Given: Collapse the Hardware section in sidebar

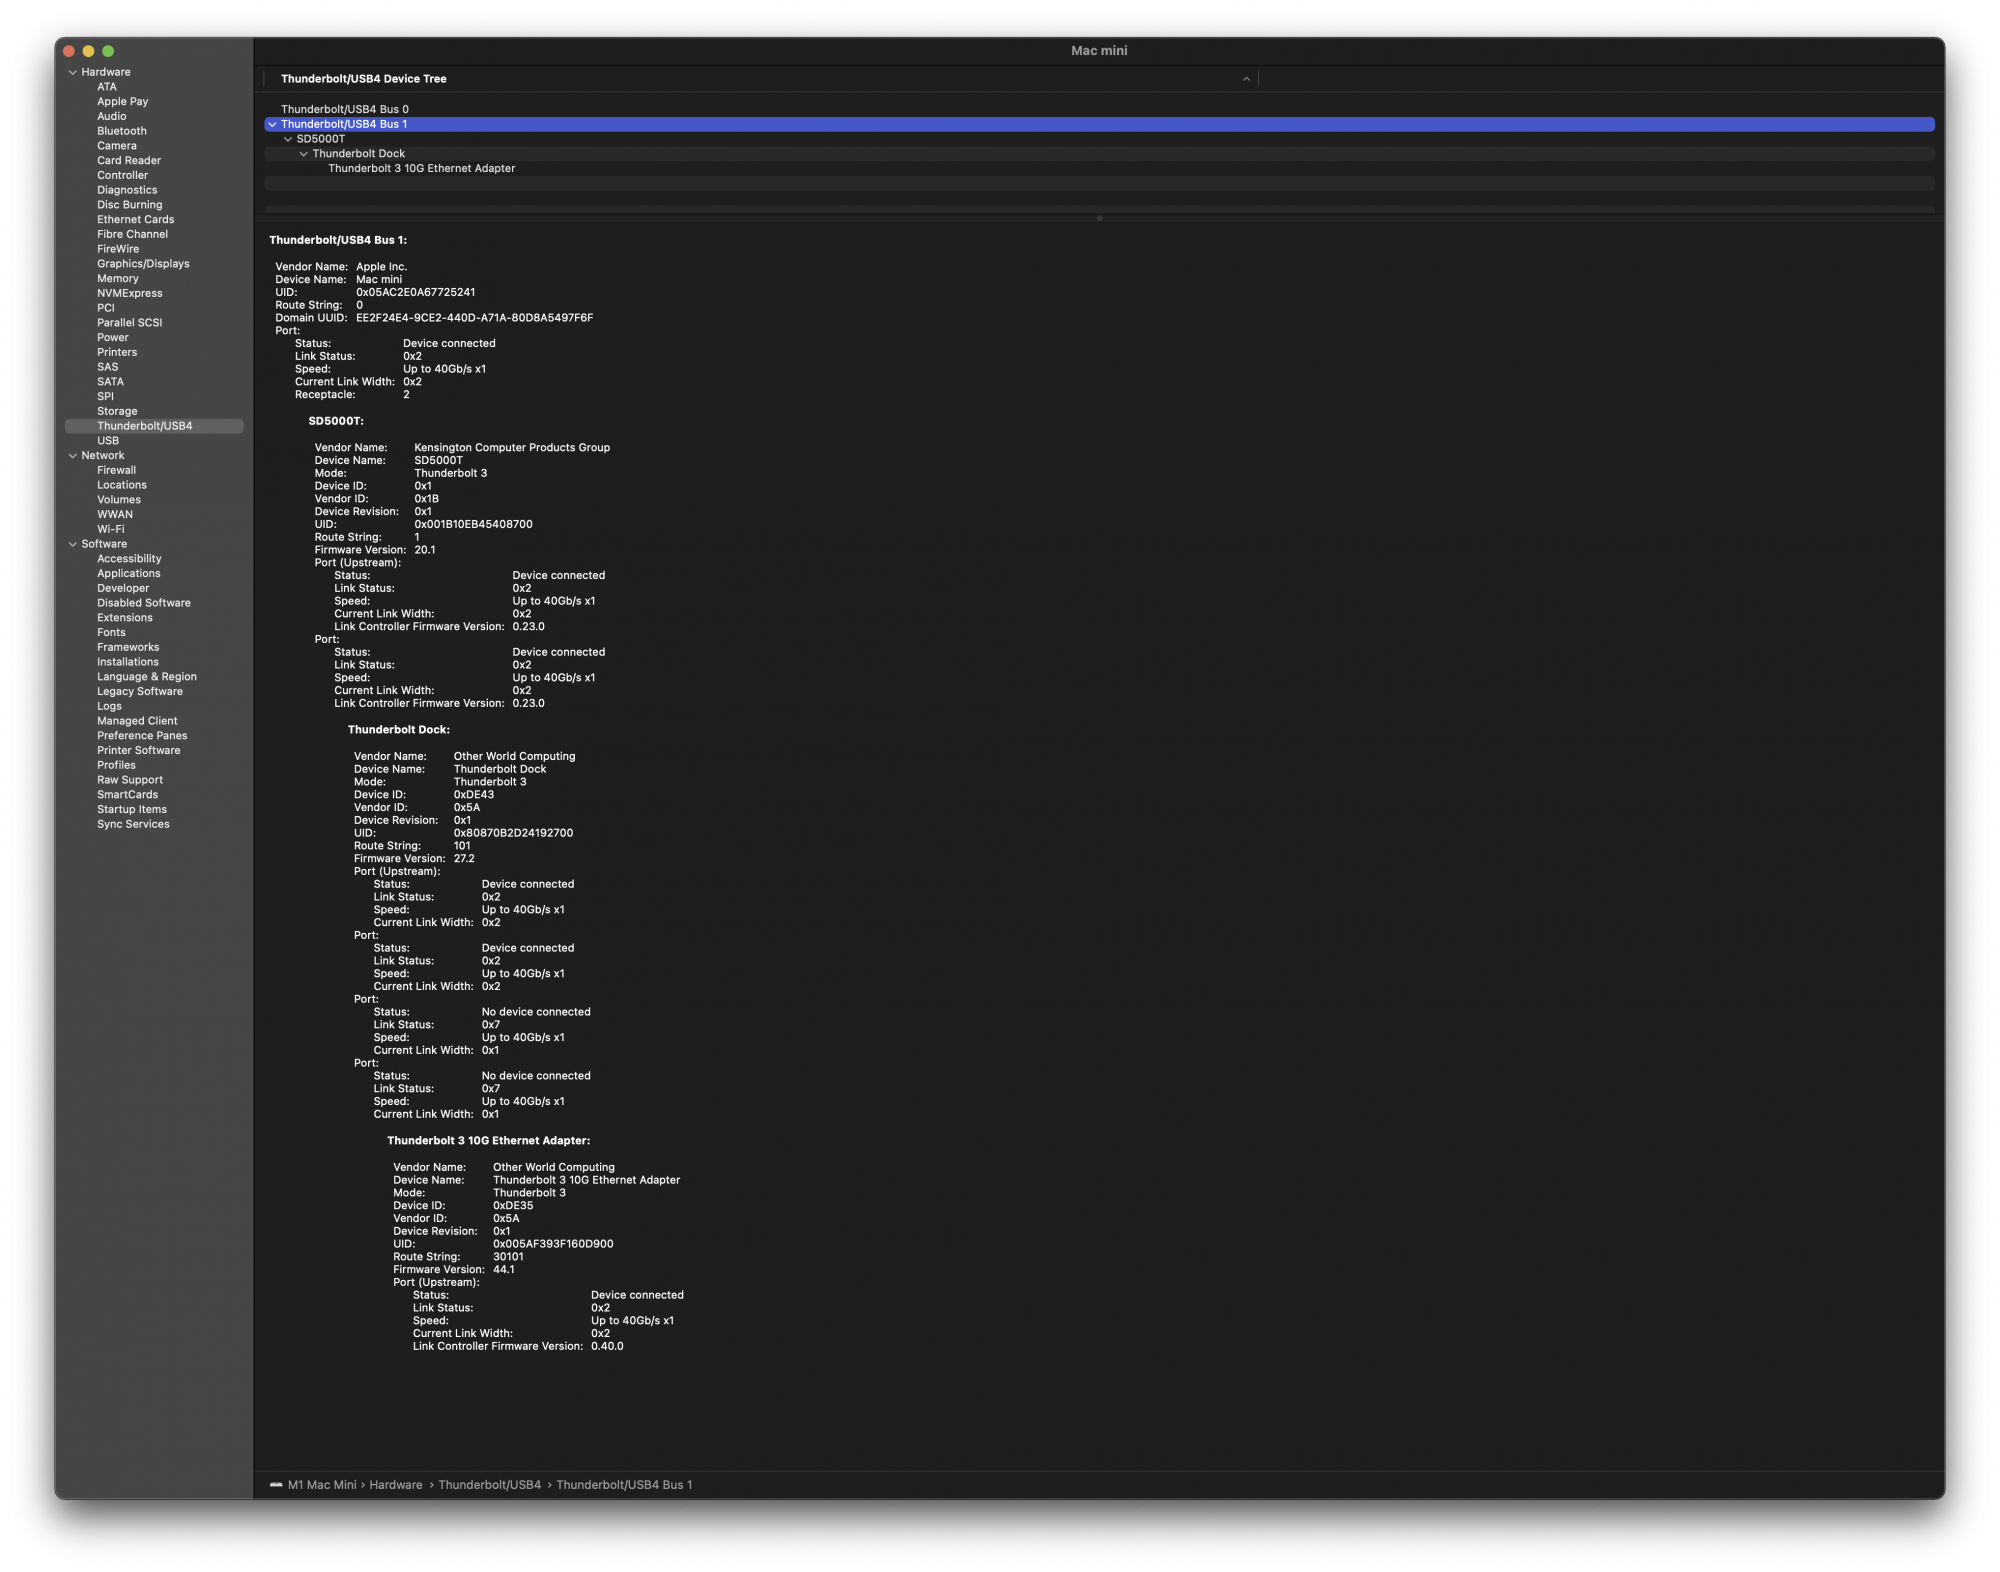Looking at the screenshot, I should [x=72, y=72].
